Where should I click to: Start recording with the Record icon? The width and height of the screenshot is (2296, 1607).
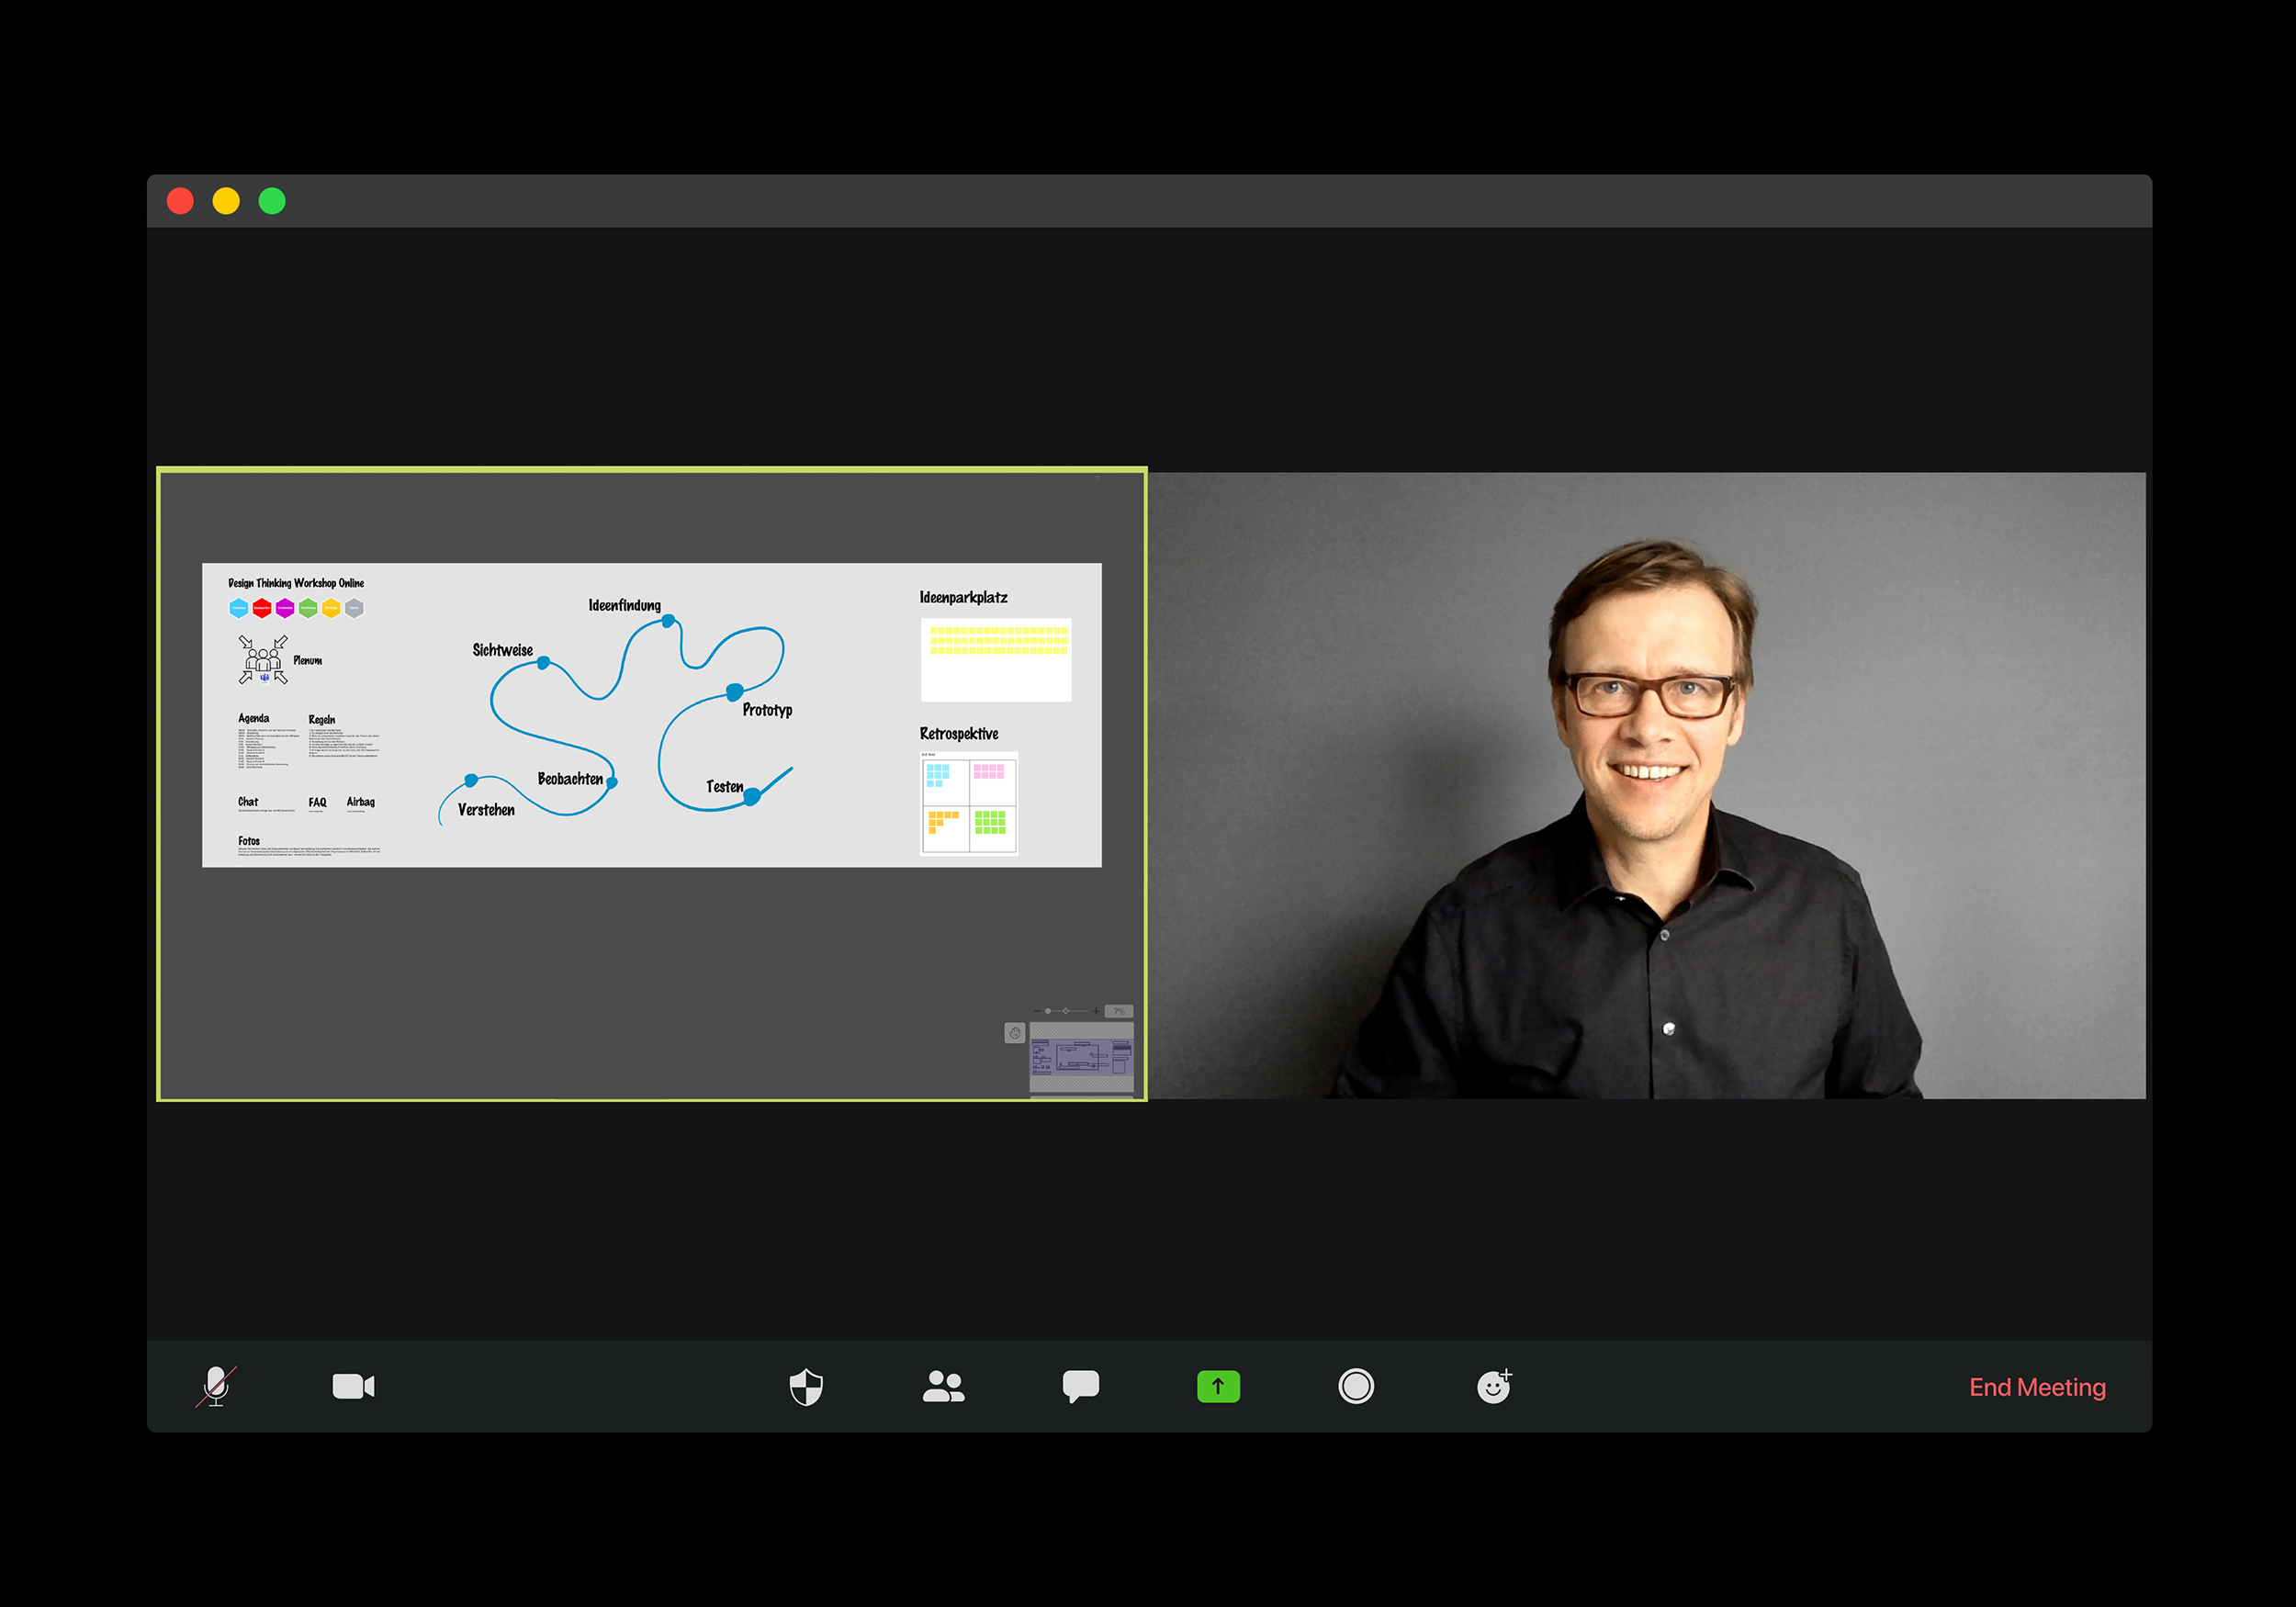pos(1356,1387)
